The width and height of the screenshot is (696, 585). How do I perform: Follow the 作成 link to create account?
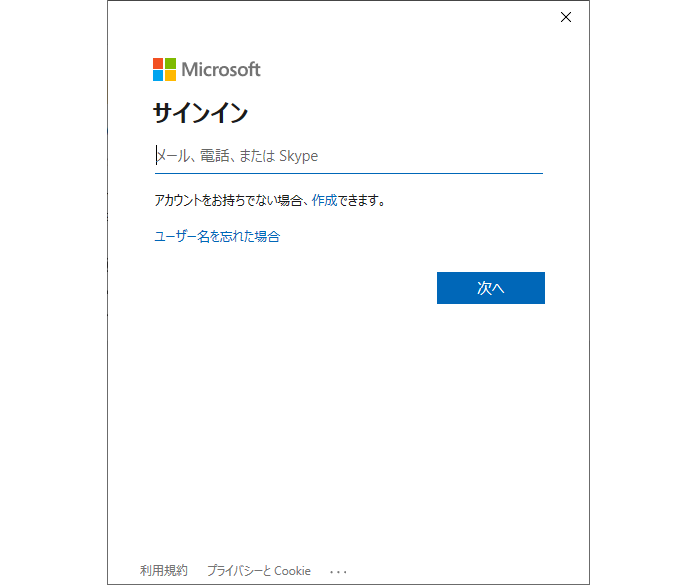pyautogui.click(x=324, y=200)
